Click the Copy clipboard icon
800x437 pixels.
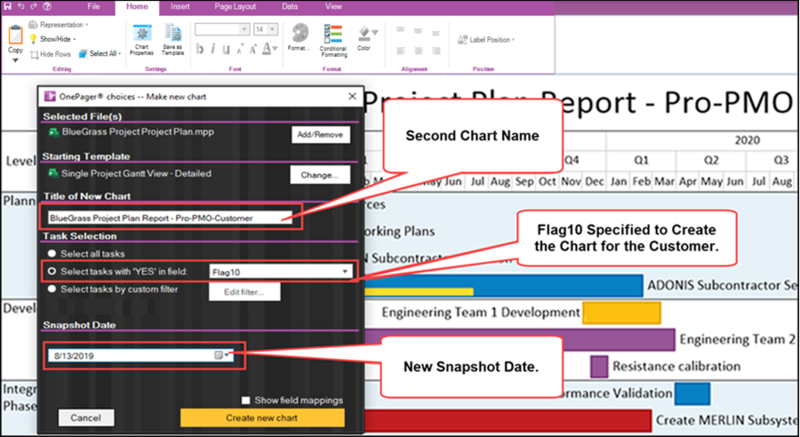tap(15, 34)
